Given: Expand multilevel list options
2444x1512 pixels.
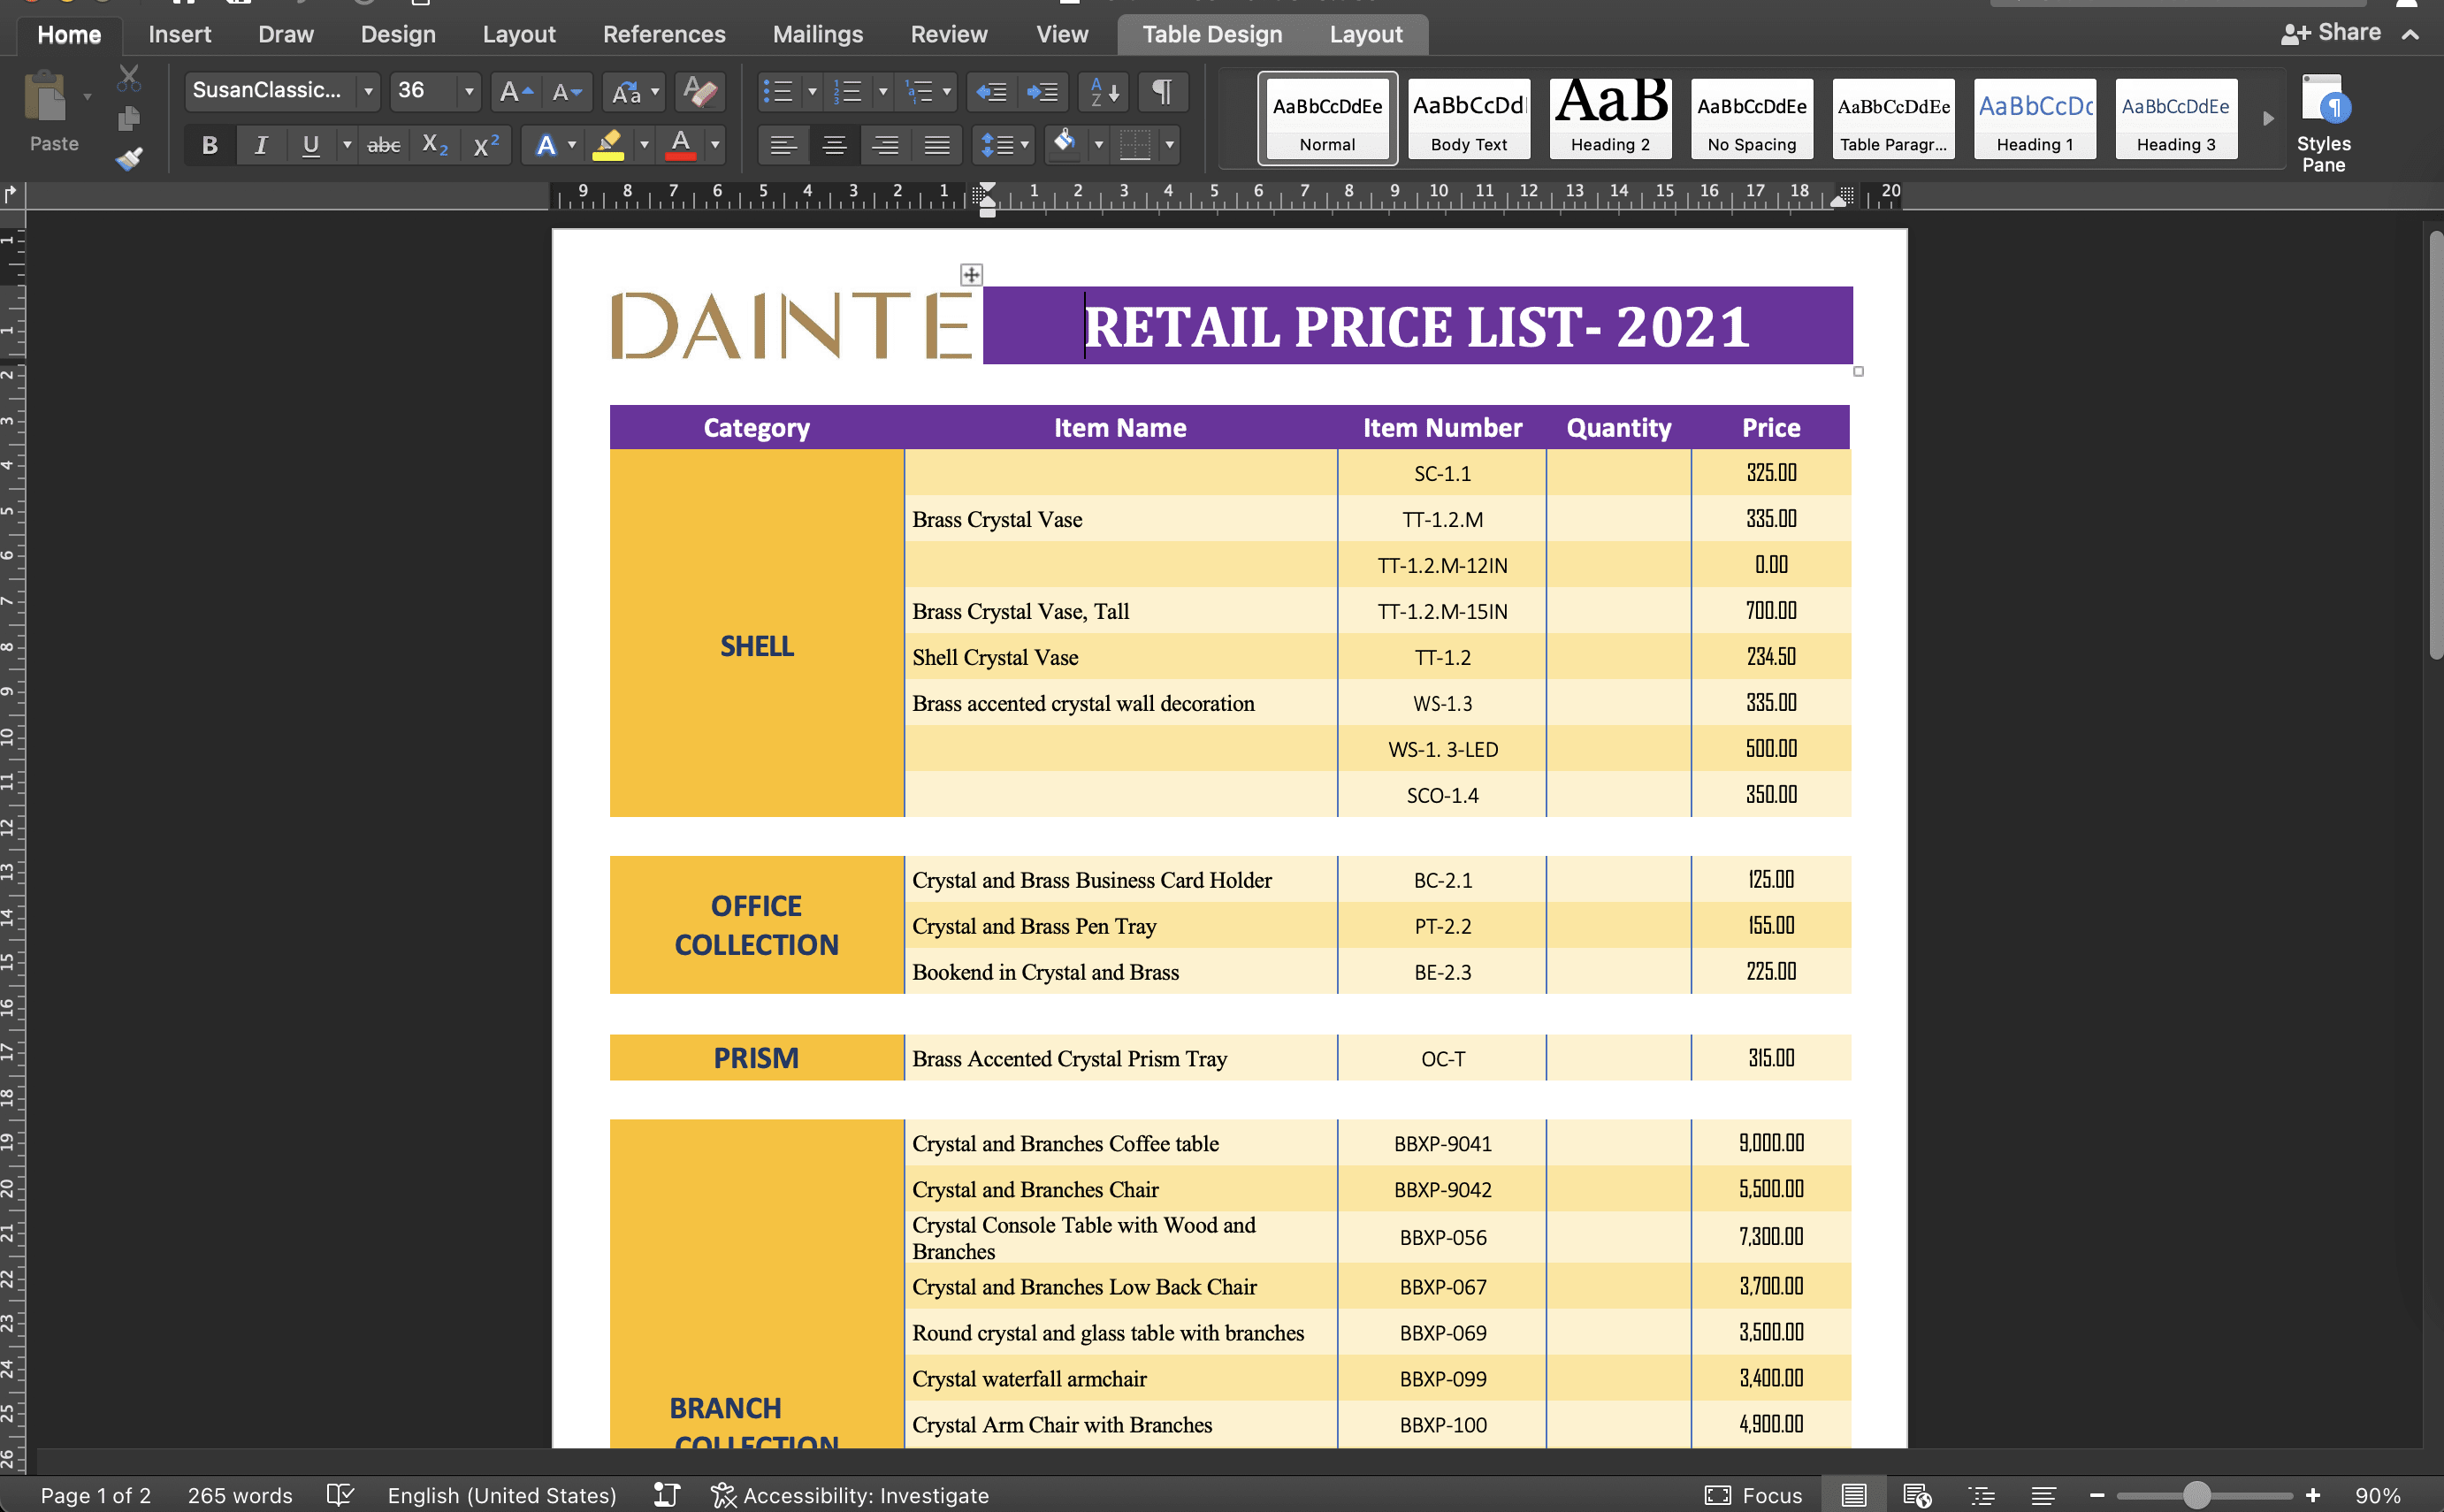Looking at the screenshot, I should (947, 92).
